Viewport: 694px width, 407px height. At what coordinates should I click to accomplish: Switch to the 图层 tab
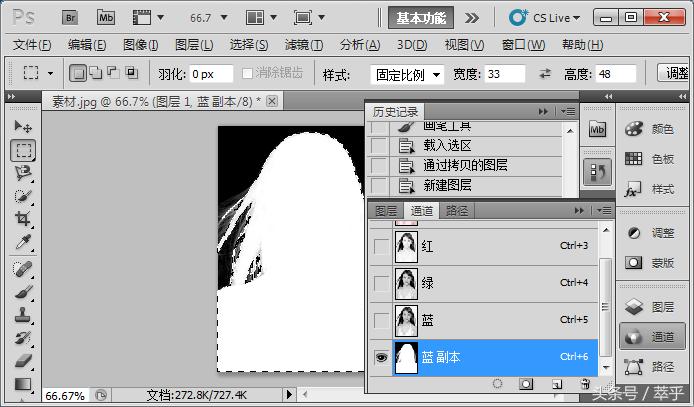point(386,211)
